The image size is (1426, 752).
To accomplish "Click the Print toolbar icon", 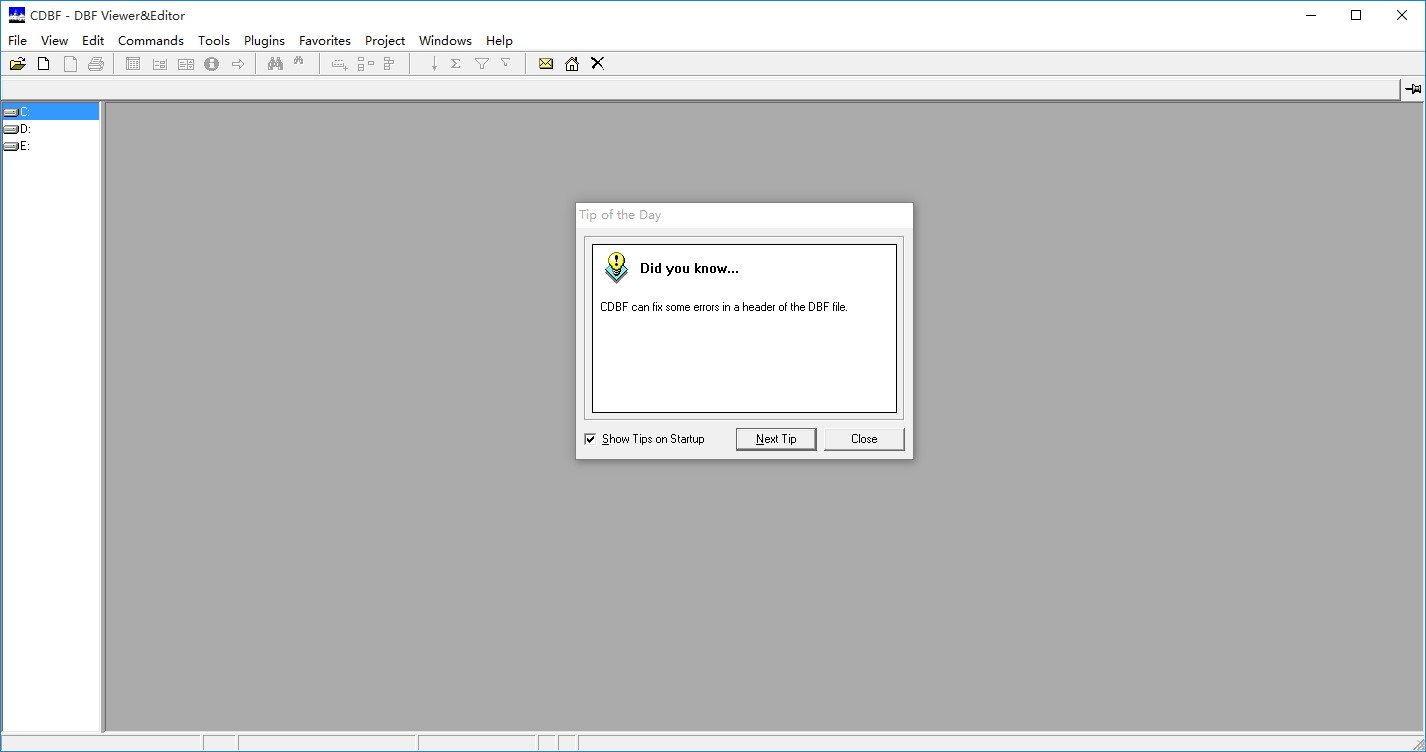I will [x=96, y=63].
